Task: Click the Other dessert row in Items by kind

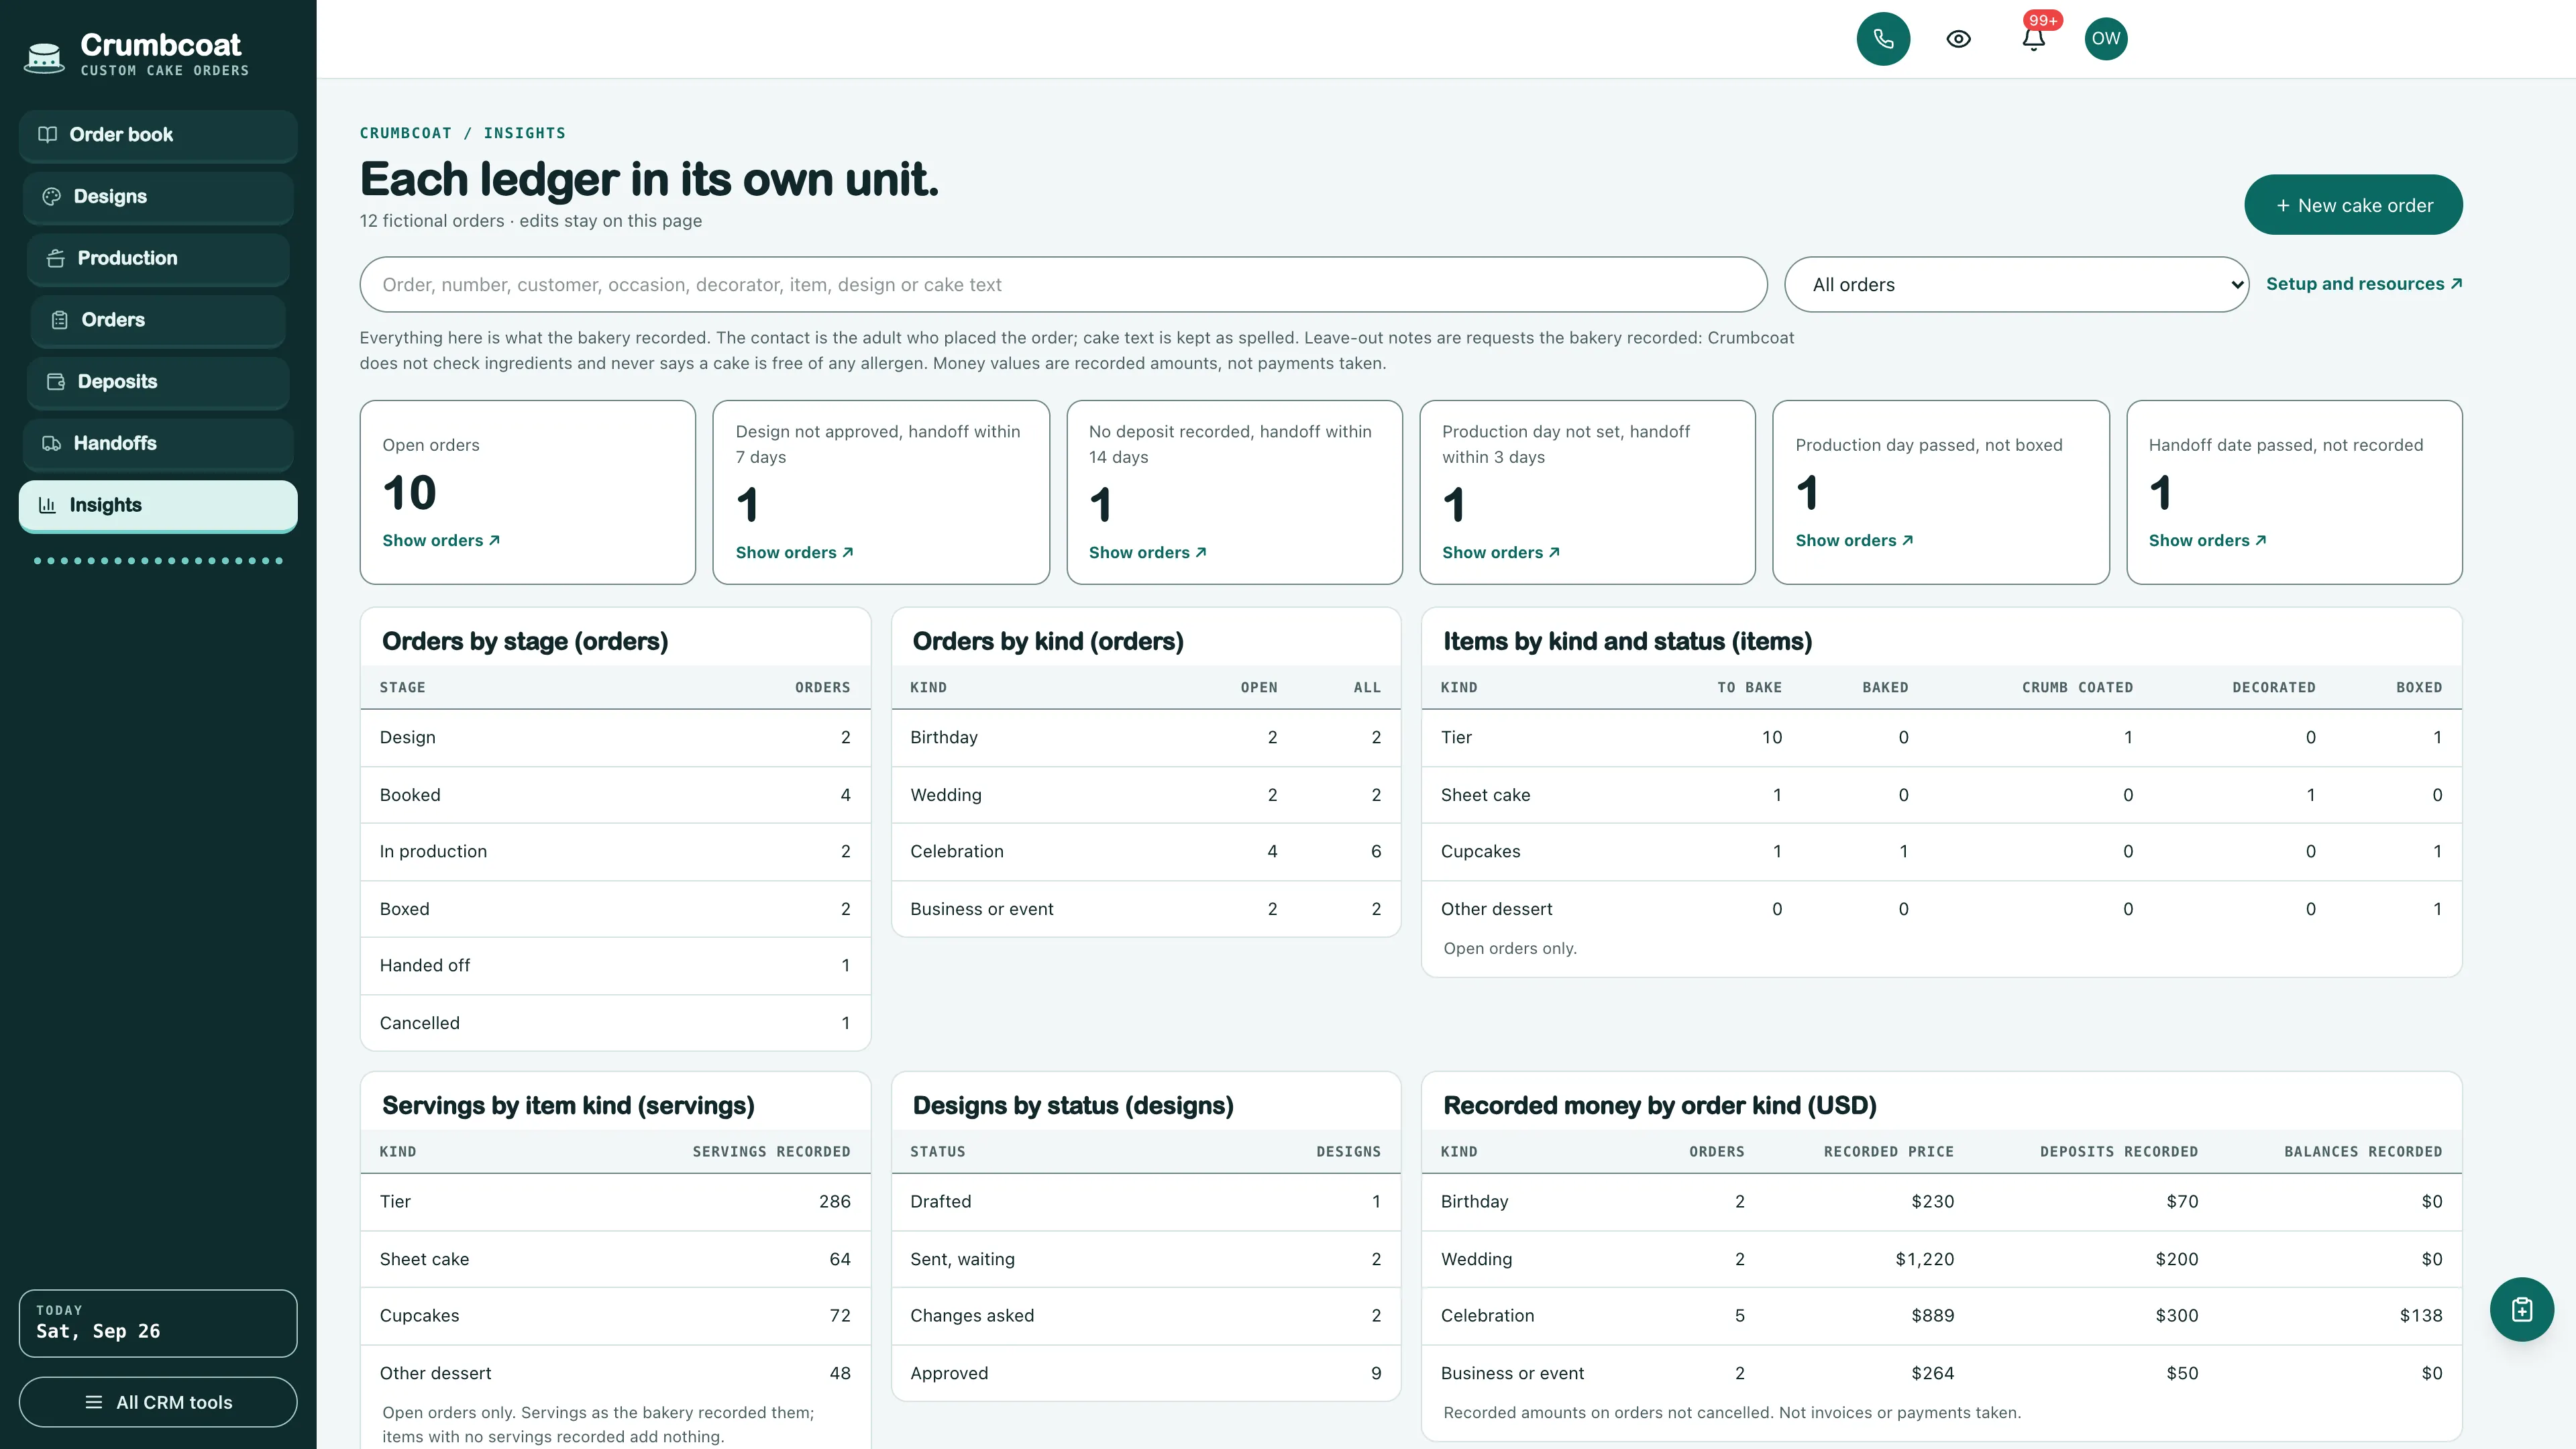Action: tap(1941, 909)
